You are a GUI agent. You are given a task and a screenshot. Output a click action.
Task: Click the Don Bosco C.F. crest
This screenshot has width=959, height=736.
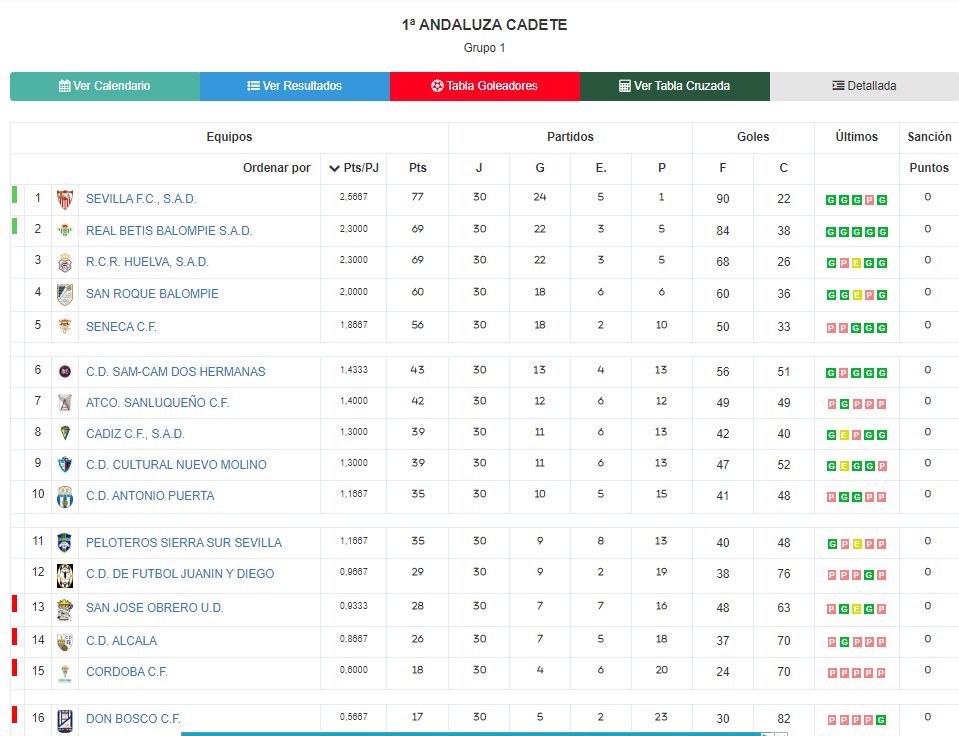click(65, 721)
